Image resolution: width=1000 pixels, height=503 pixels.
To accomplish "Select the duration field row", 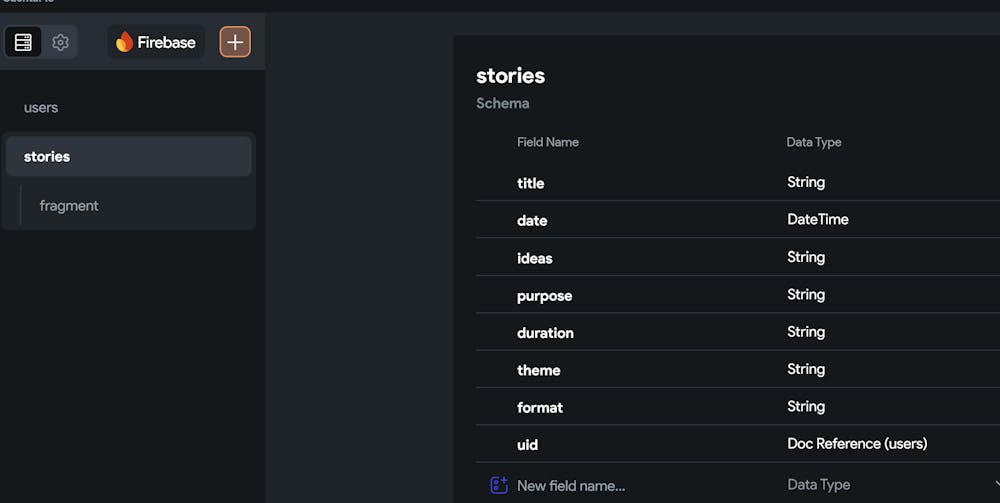I will 545,333.
